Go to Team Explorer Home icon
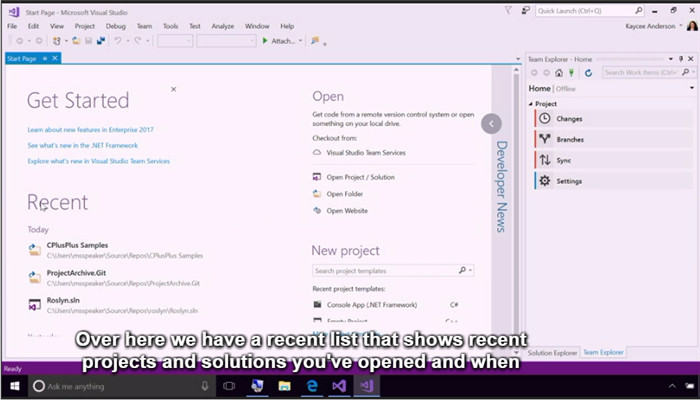This screenshot has height=400, width=700. point(559,73)
